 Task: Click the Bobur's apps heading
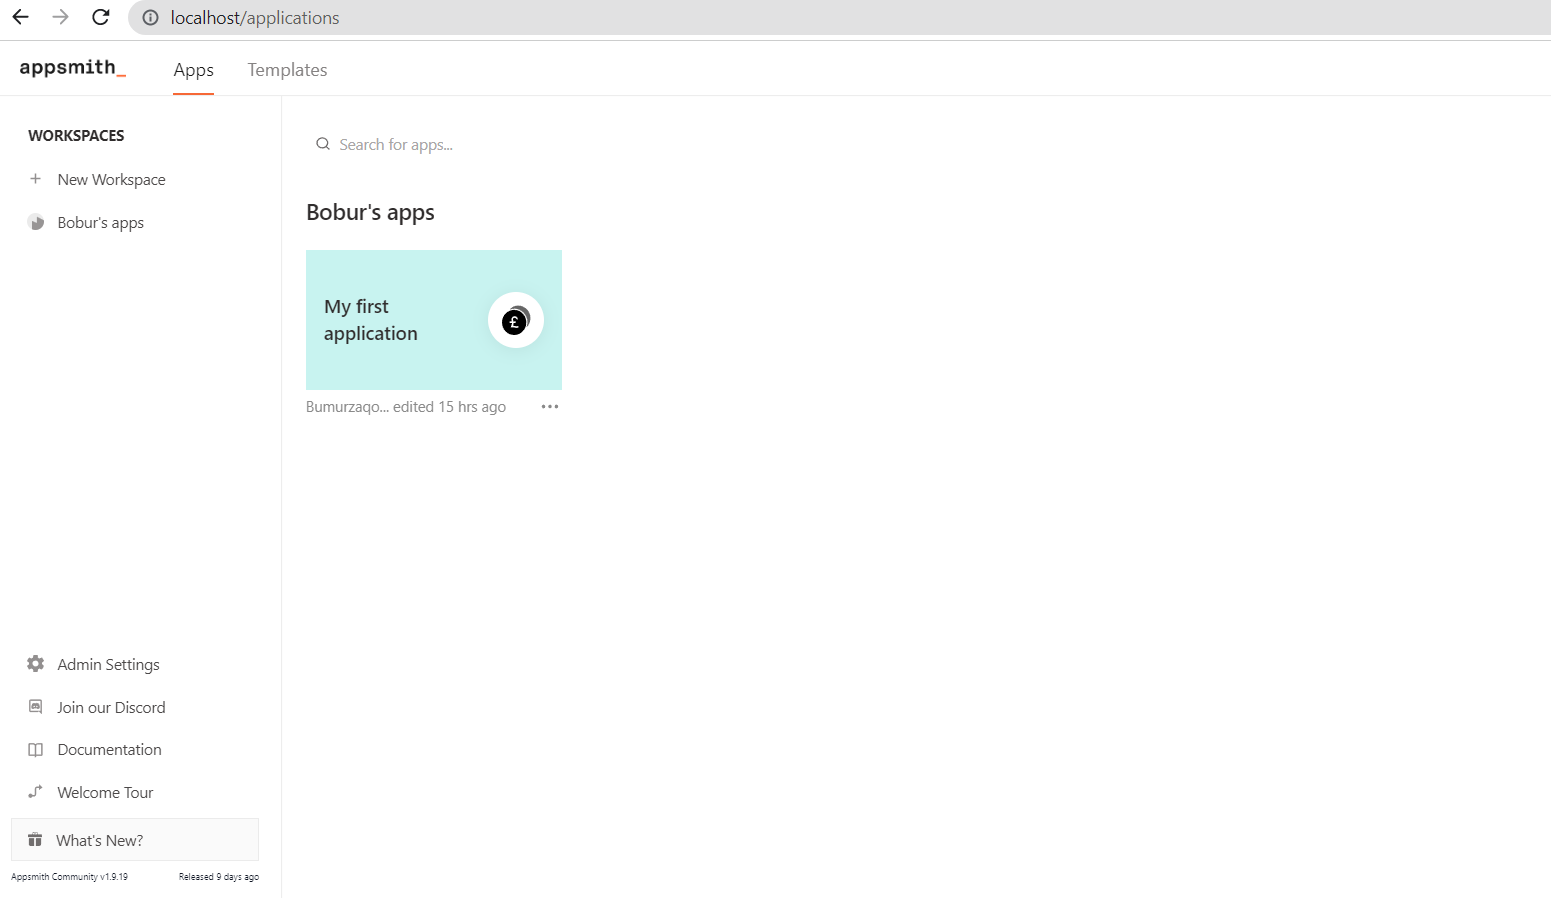coord(370,212)
